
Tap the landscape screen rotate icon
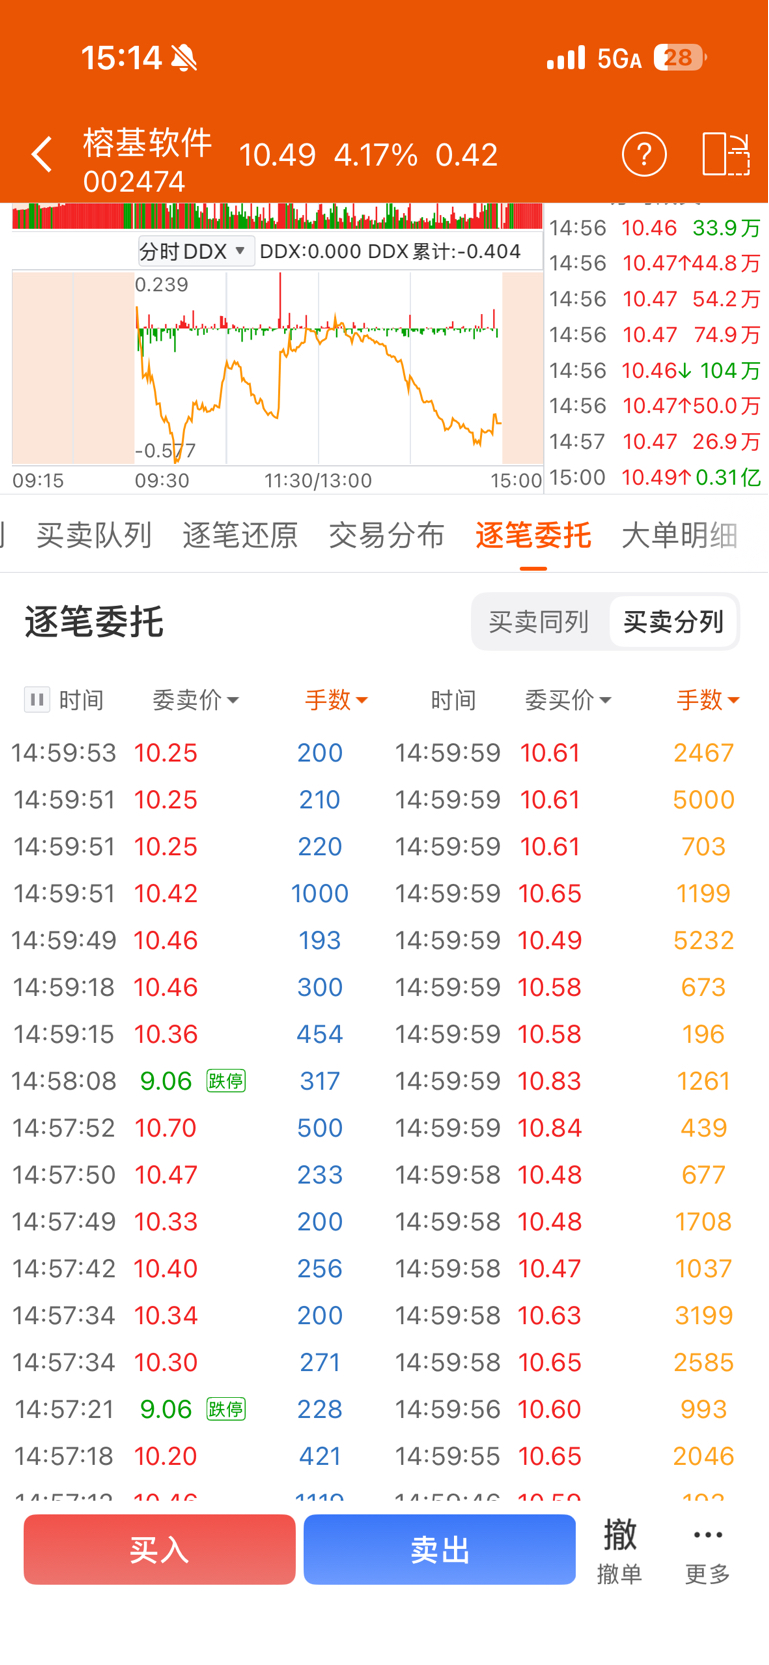coord(726,154)
